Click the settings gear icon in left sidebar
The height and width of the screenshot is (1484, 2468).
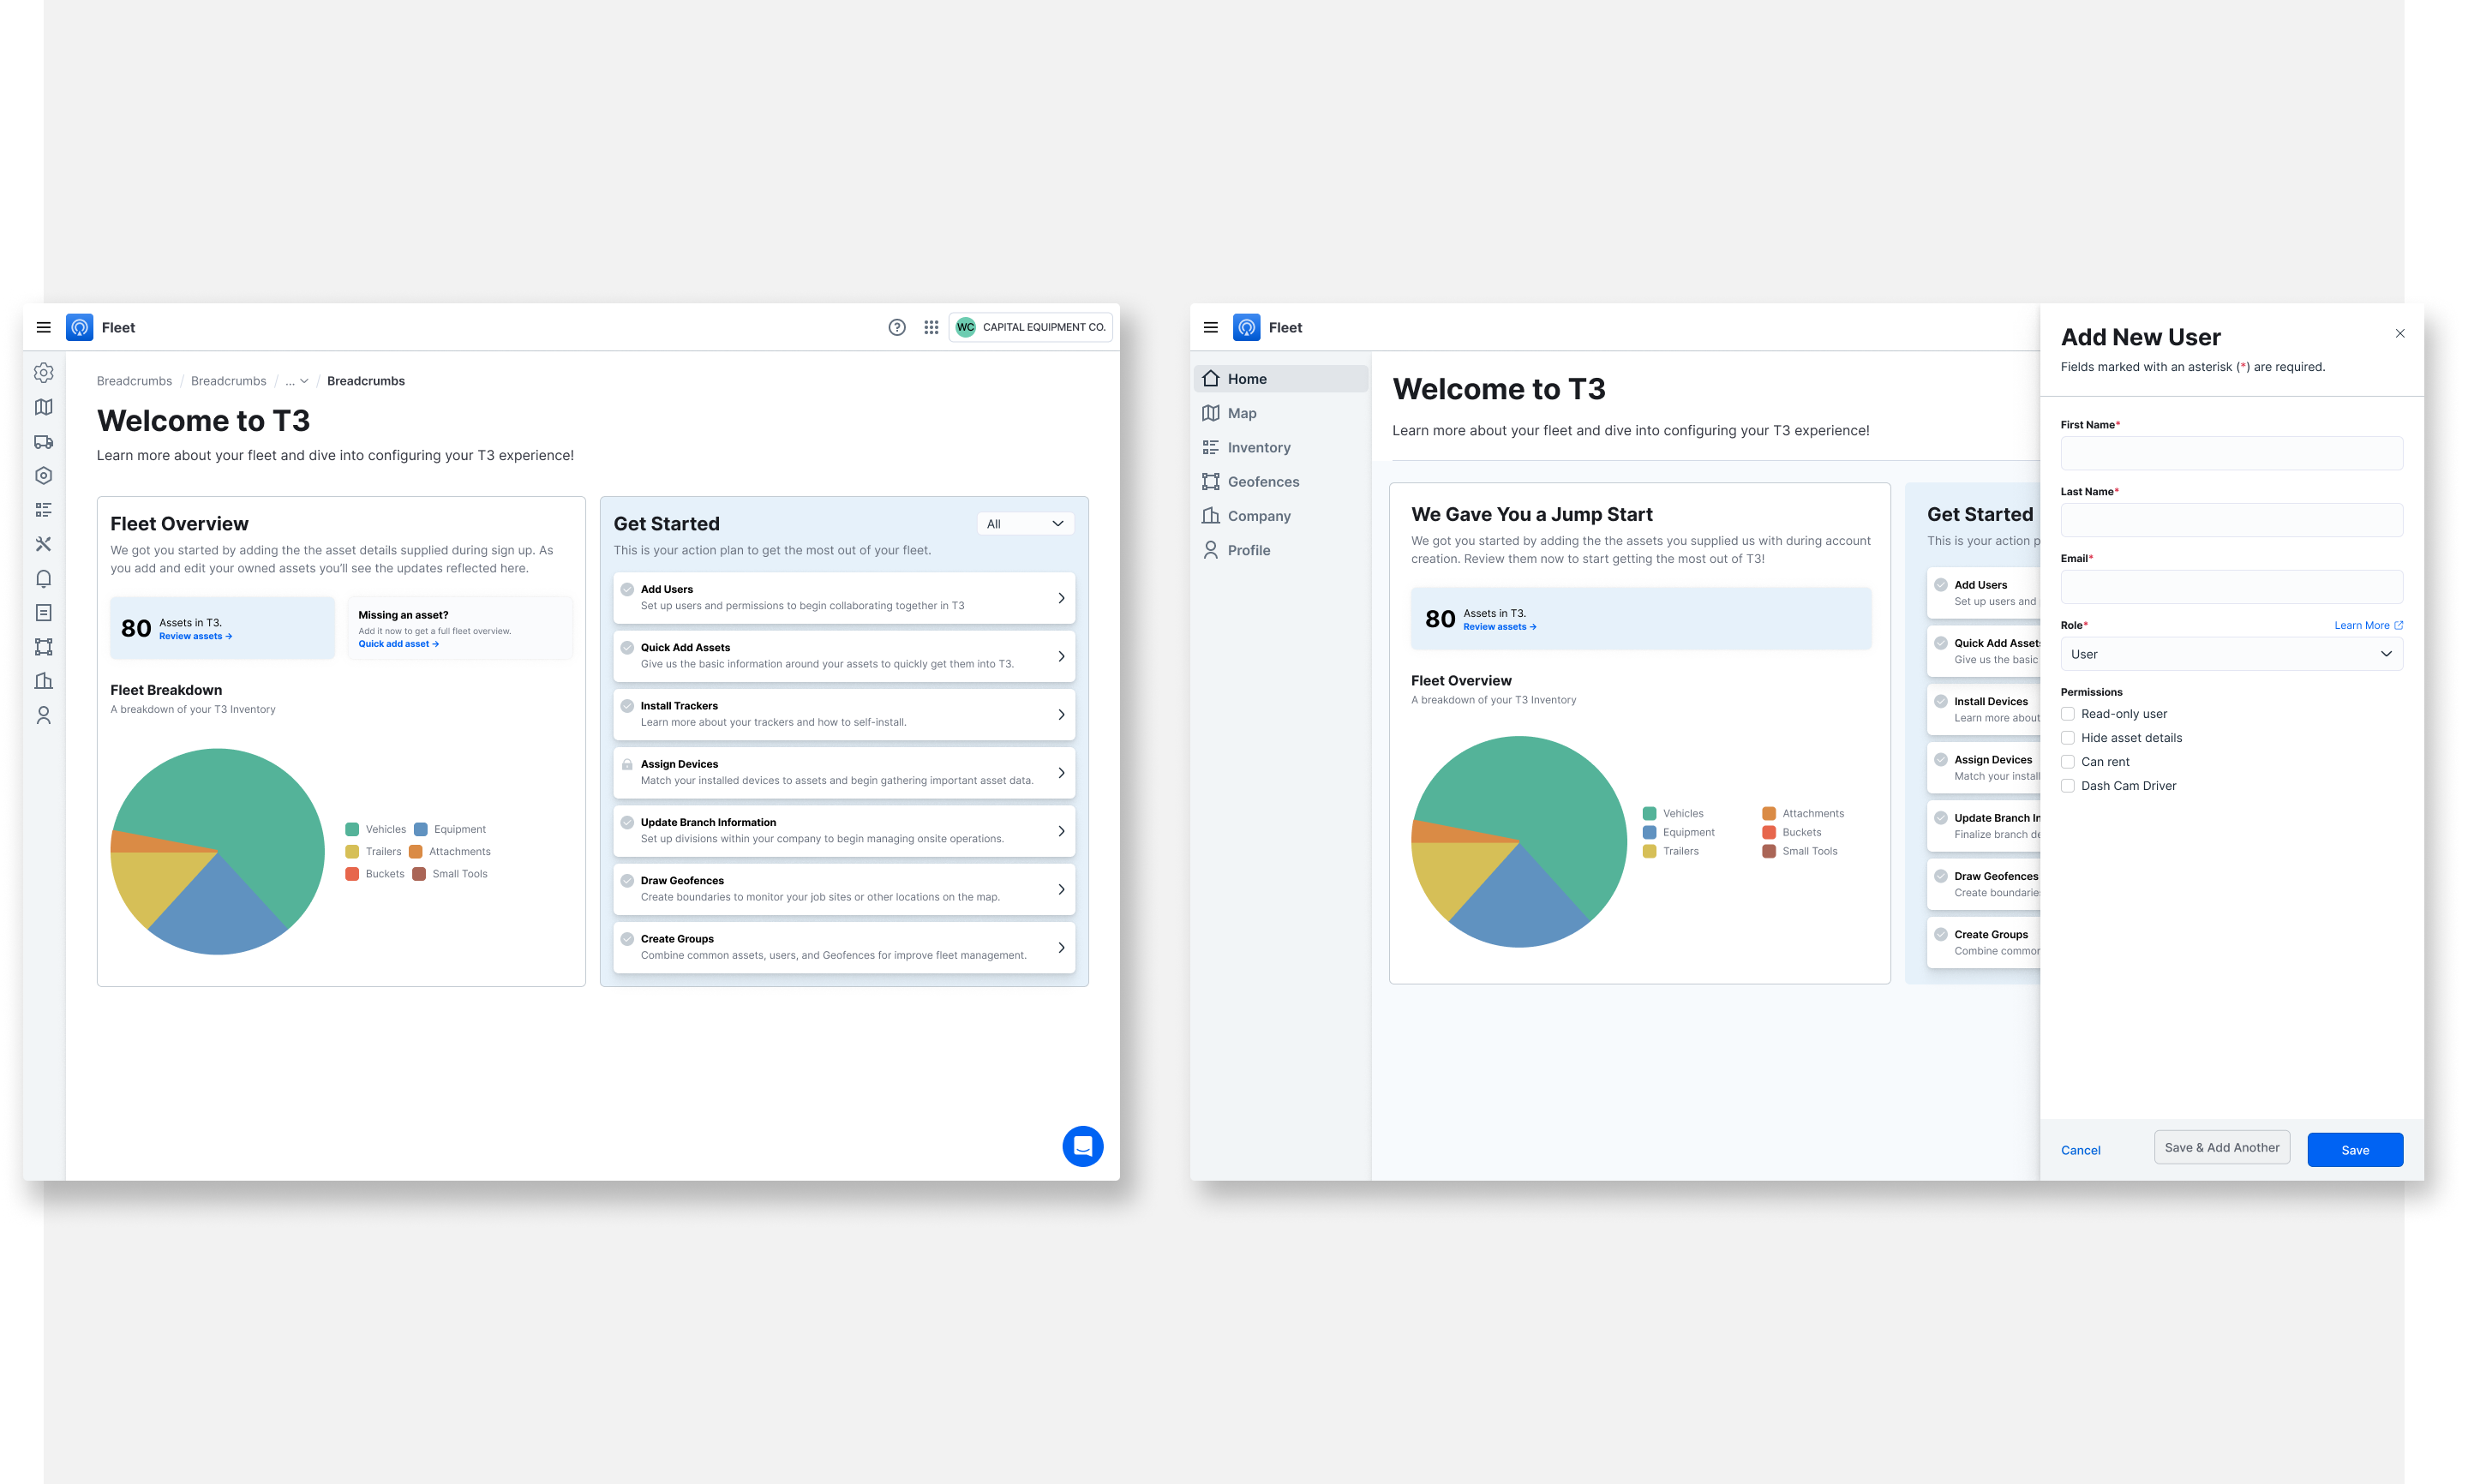coord(43,373)
